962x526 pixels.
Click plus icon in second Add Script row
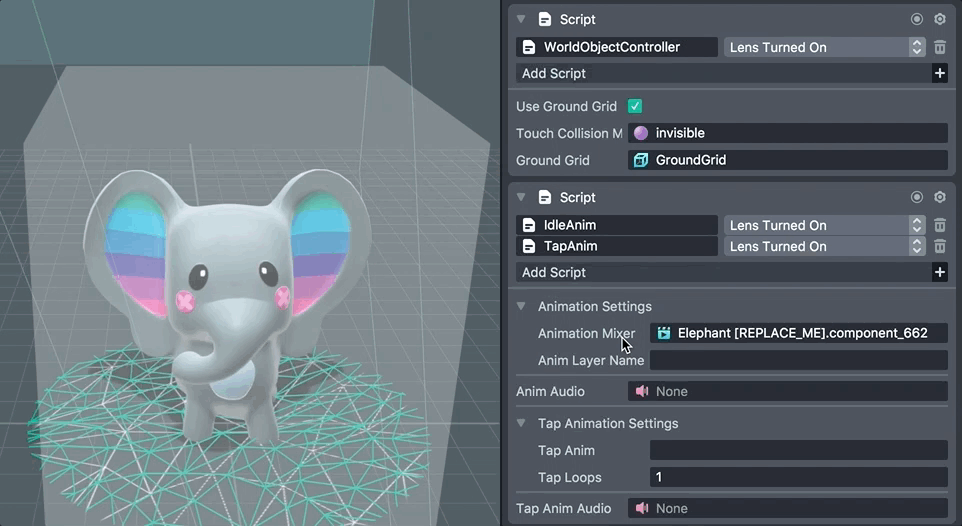[939, 272]
